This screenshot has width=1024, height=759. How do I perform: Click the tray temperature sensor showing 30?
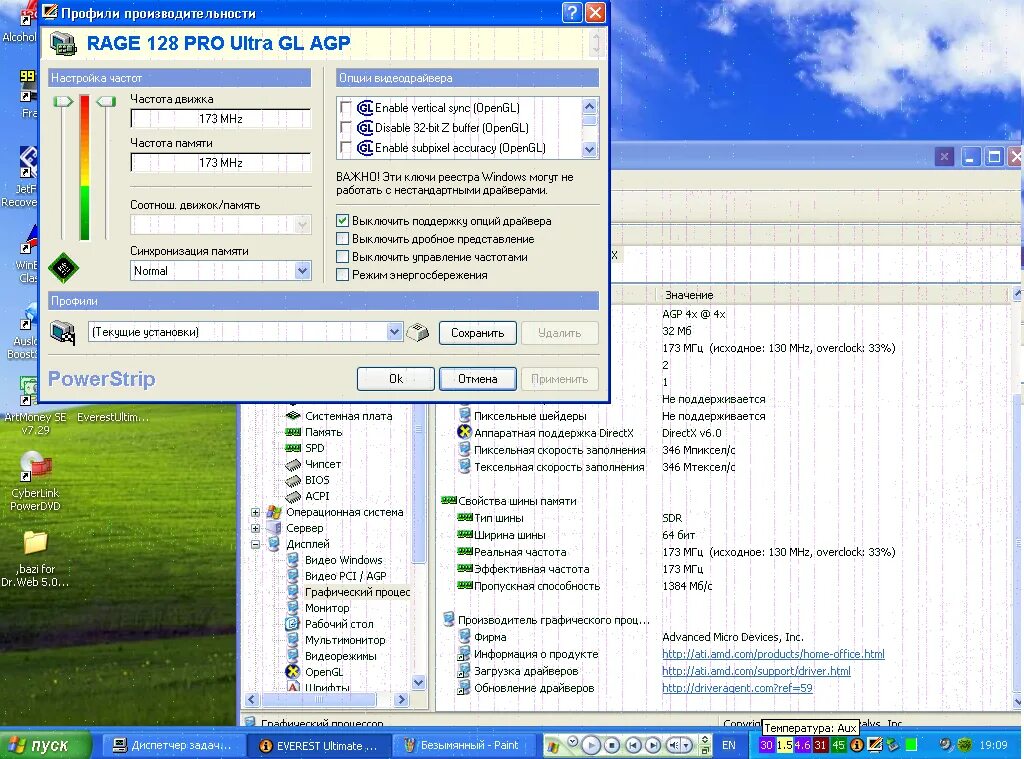click(x=766, y=745)
